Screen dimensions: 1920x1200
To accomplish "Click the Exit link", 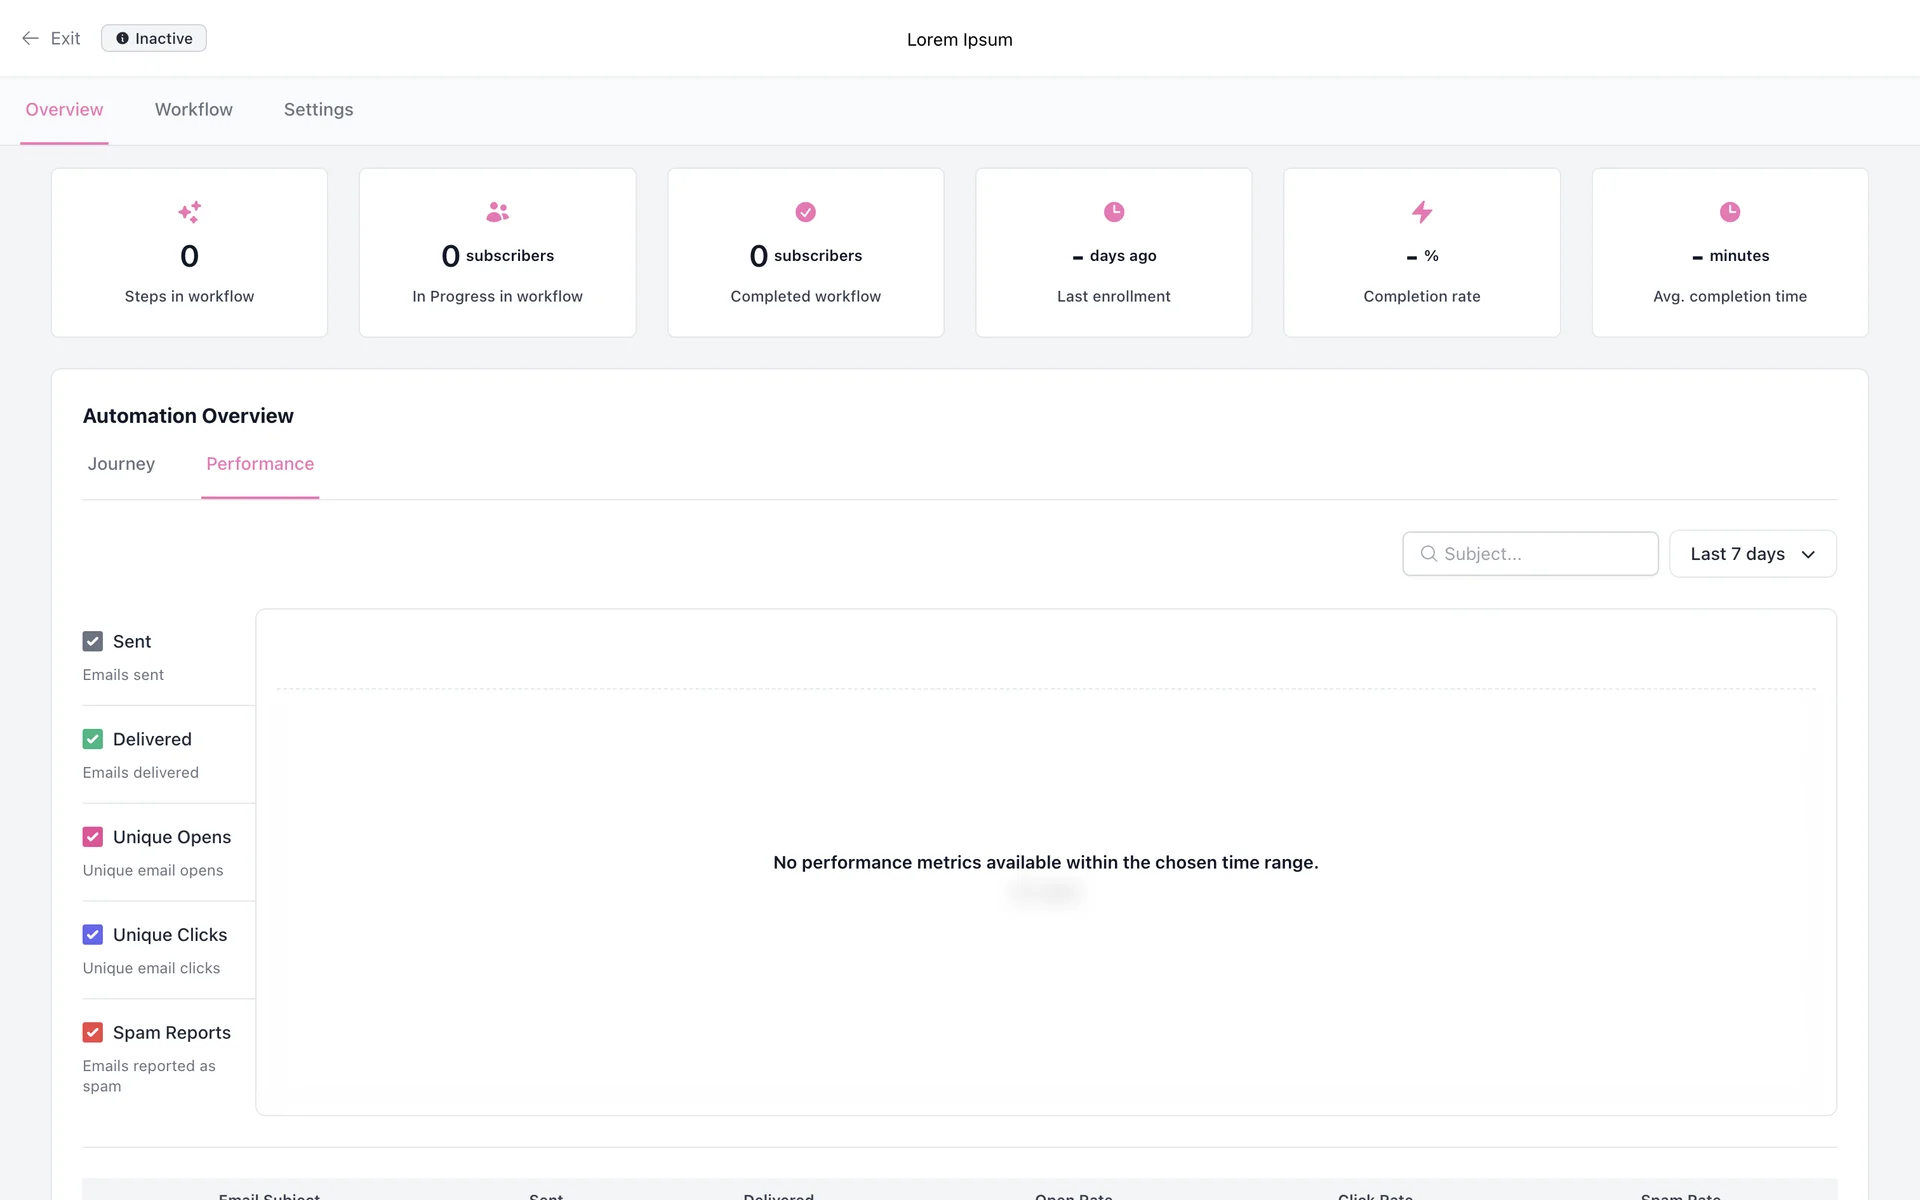I will point(65,38).
